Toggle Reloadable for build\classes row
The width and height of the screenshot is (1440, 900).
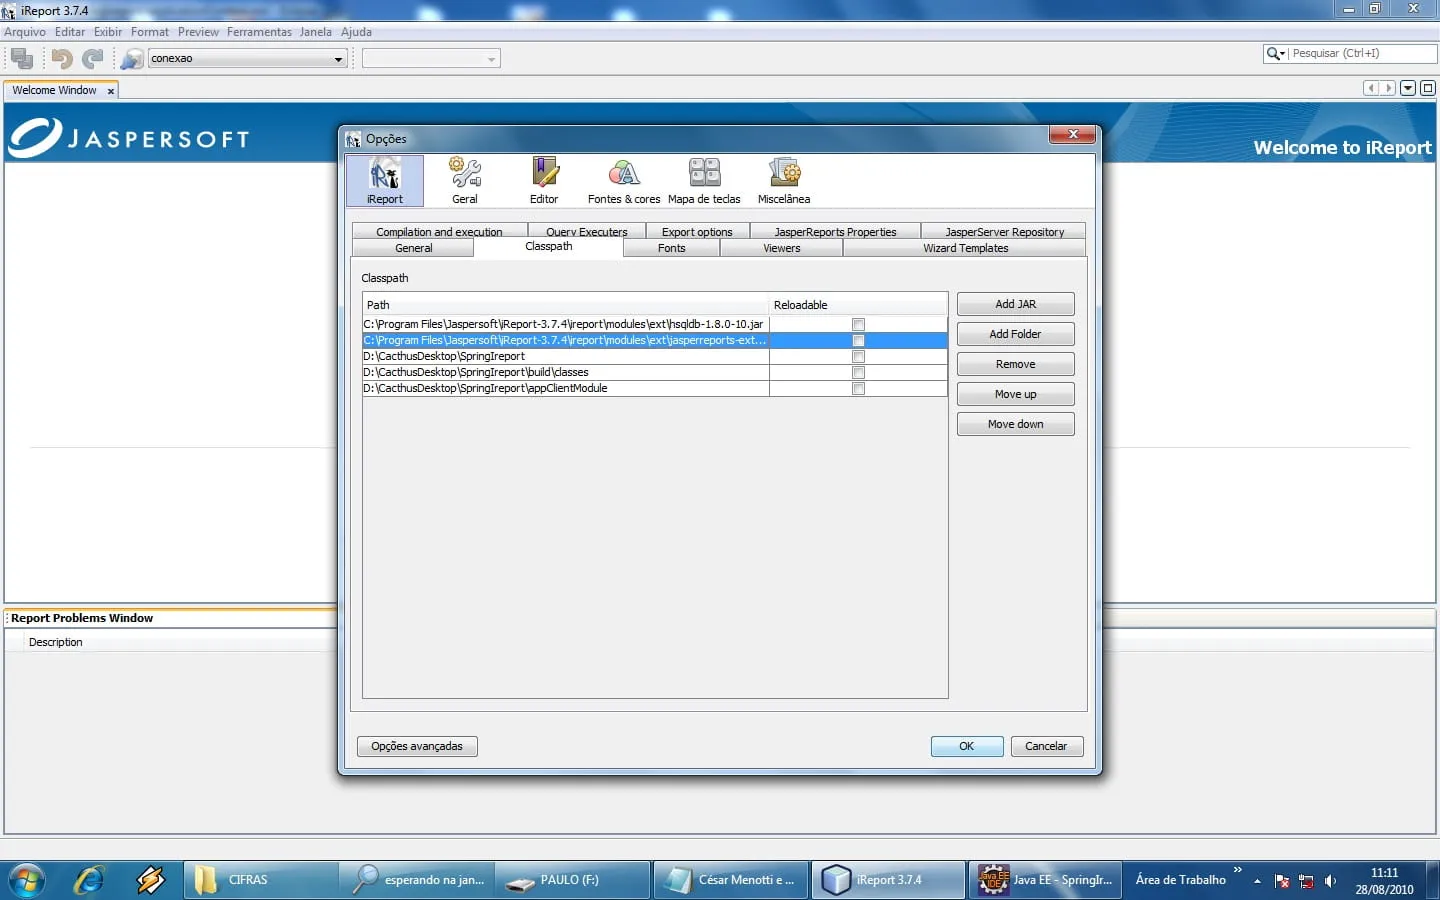point(858,372)
